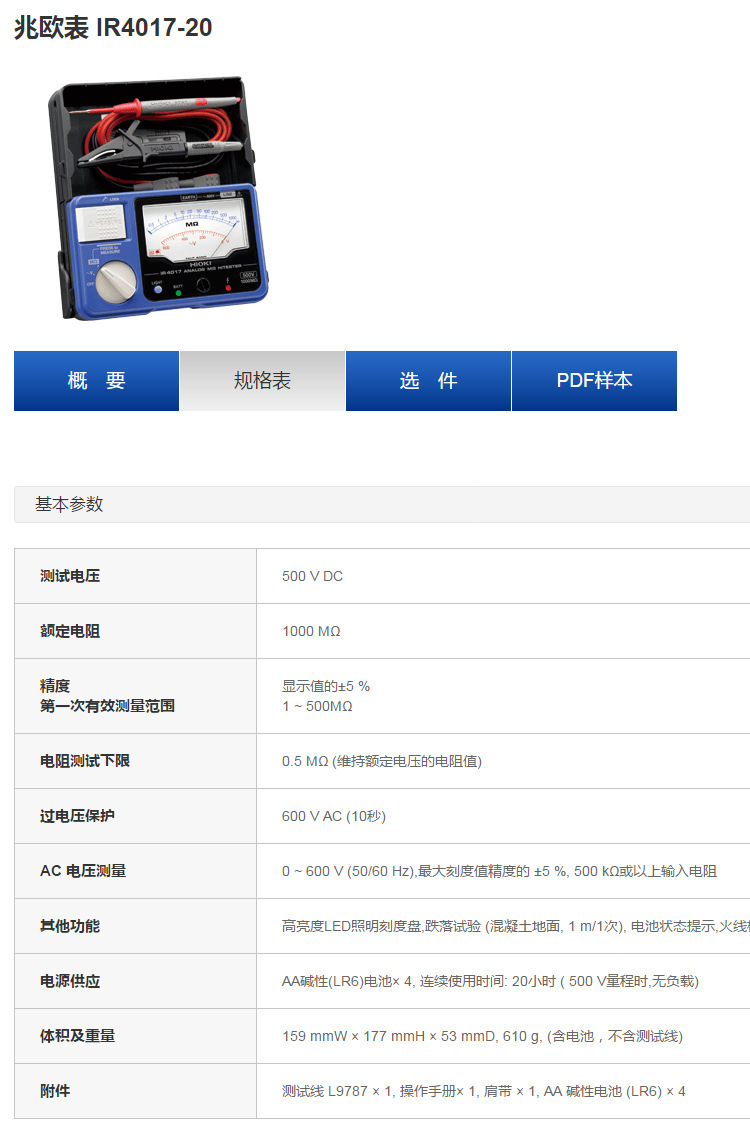The image size is (750, 1134).
Task: Select the 附件 row label
Action: point(55,1091)
